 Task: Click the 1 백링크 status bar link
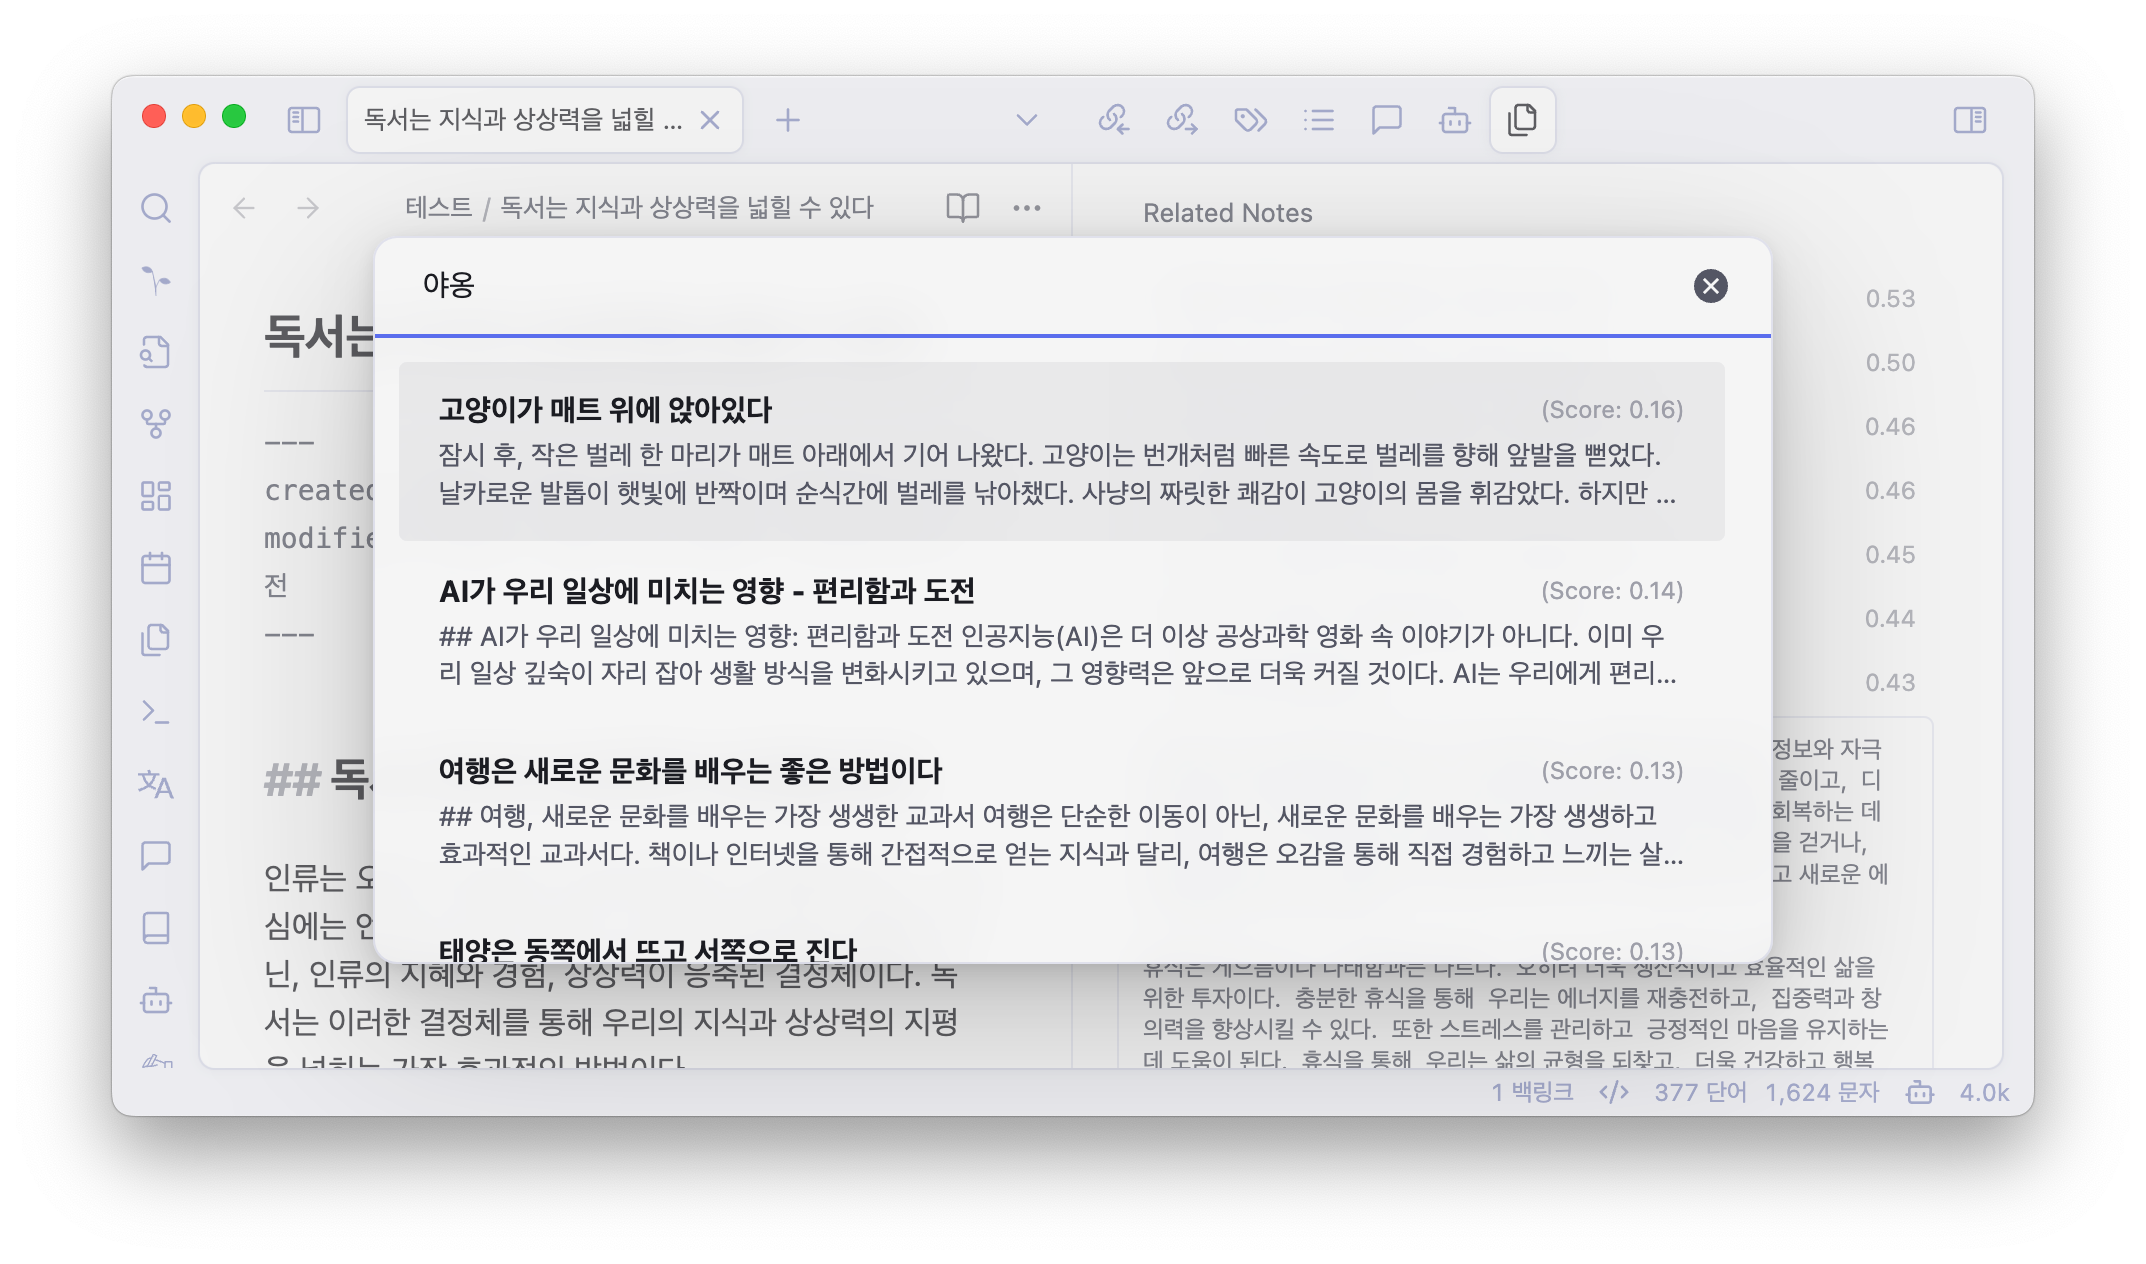click(x=1532, y=1092)
